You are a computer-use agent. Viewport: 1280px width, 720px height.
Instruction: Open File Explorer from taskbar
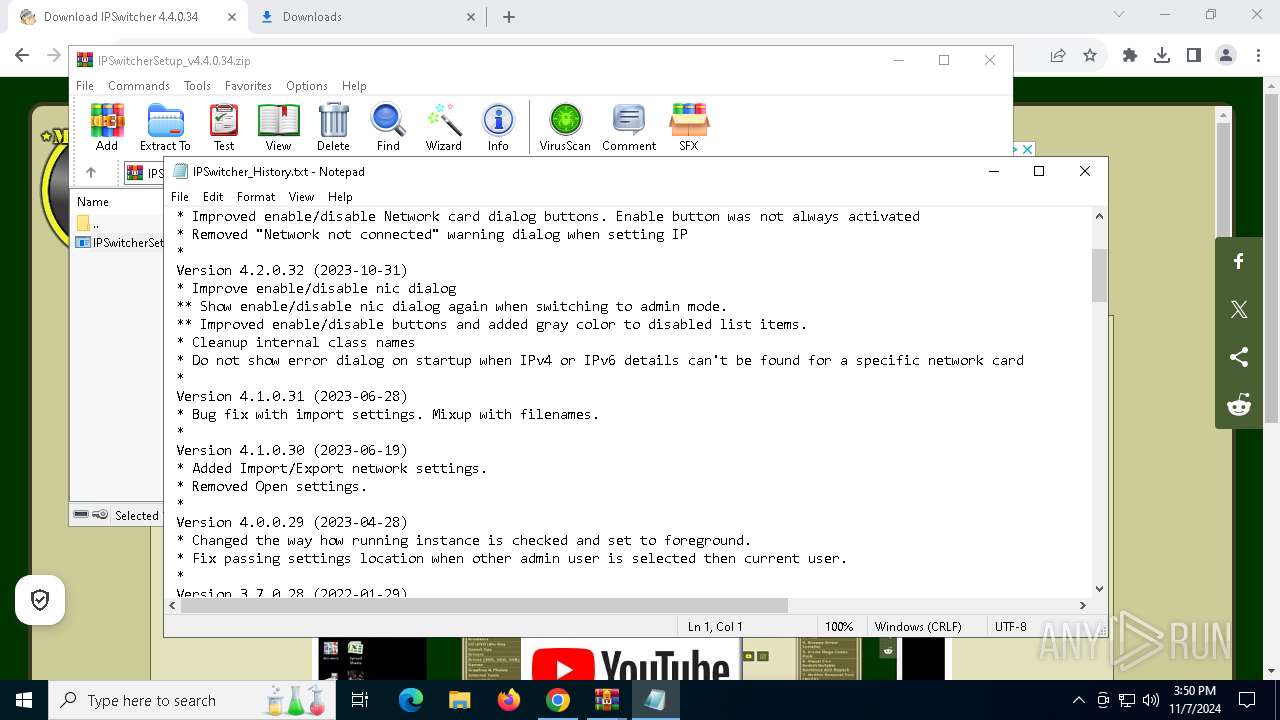(460, 700)
